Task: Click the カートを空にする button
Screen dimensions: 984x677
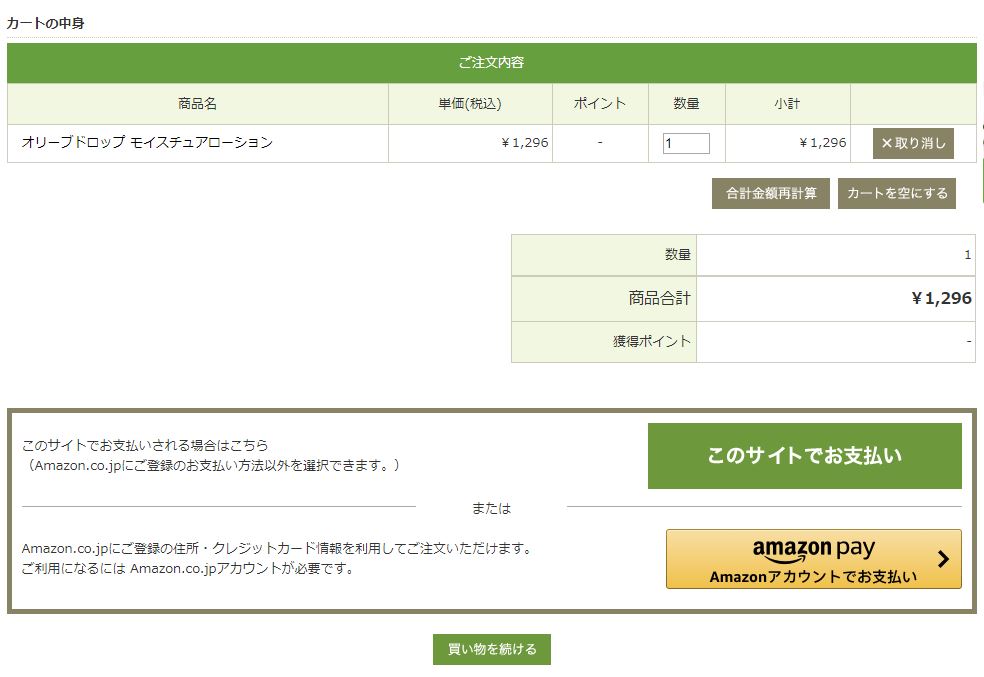Action: [897, 193]
